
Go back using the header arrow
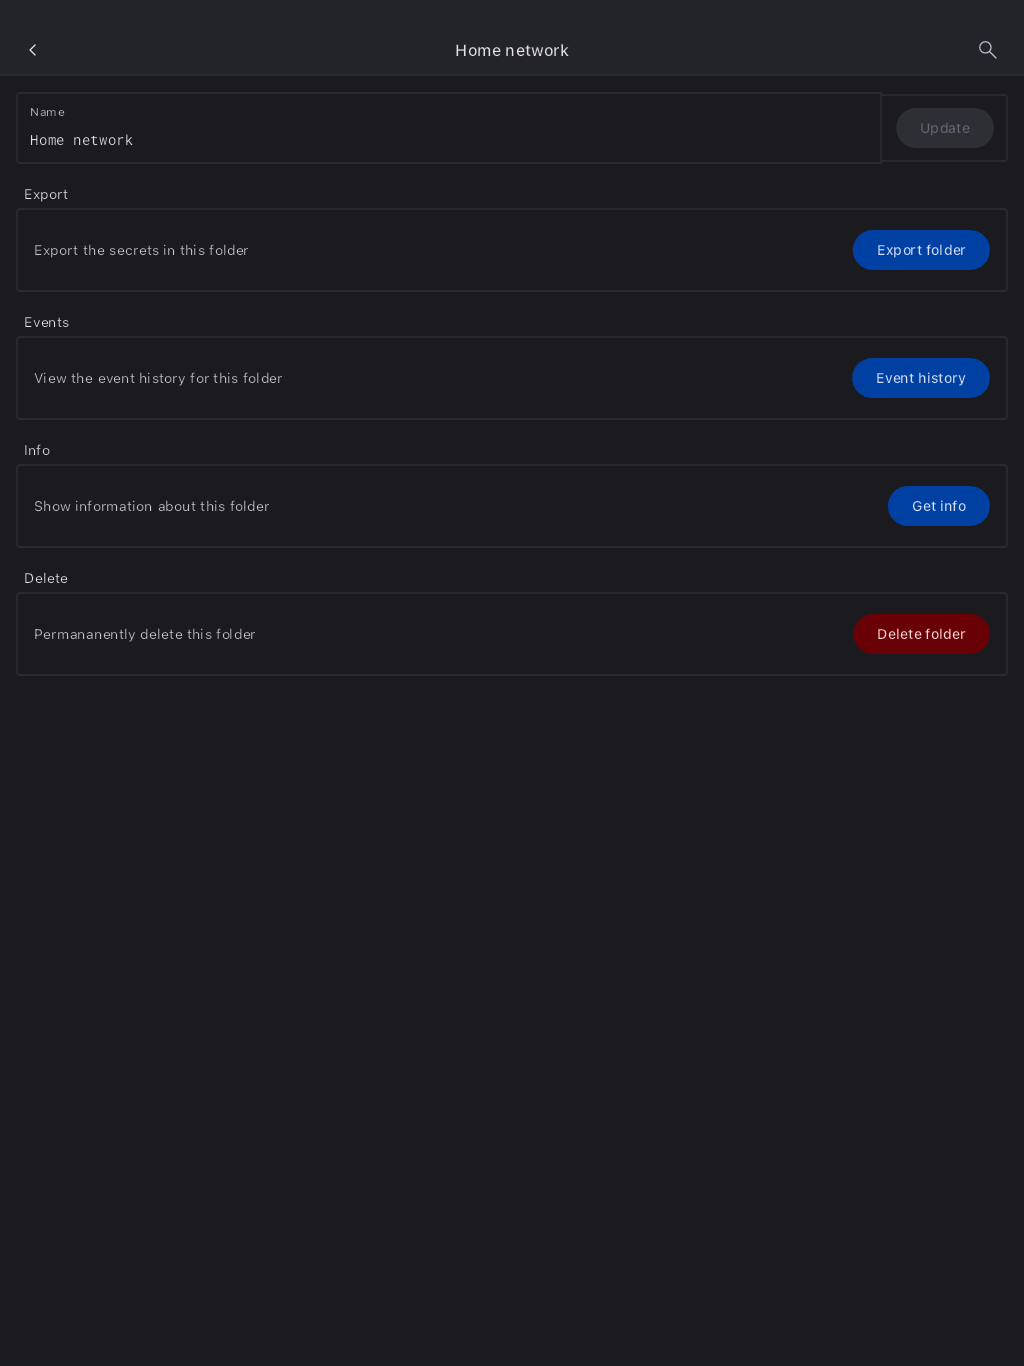coord(33,50)
